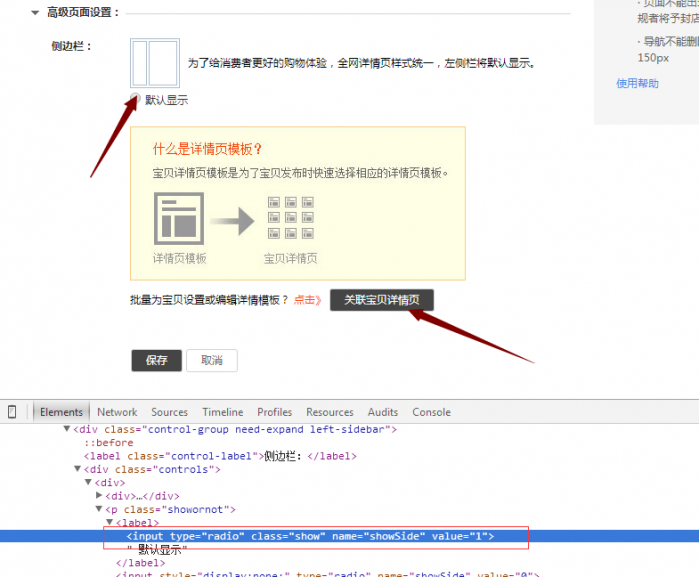Collapse the control-group left-sidebar div node
The height and width of the screenshot is (577, 699).
[68, 430]
